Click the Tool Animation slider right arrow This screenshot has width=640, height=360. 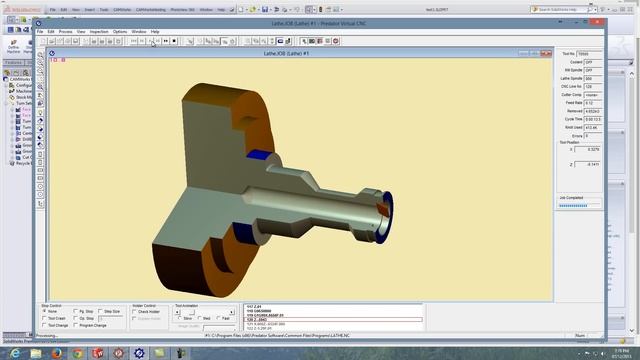tap(231, 312)
